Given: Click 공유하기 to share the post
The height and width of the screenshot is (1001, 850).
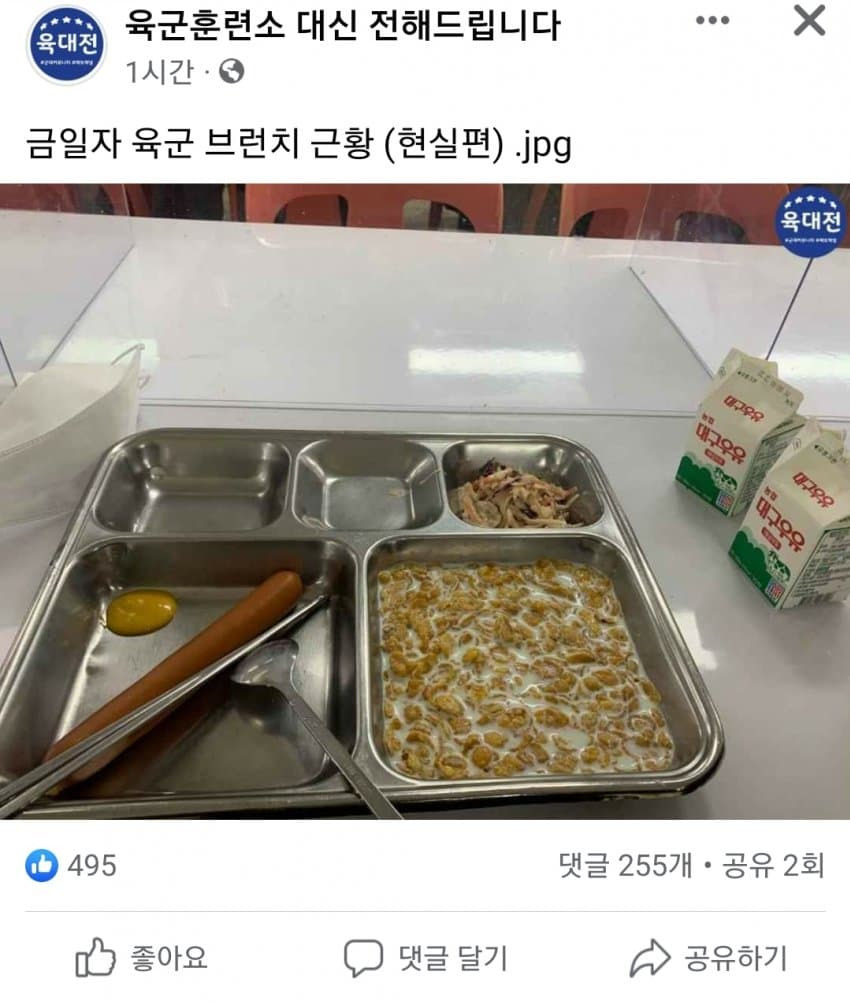Looking at the screenshot, I should [x=709, y=958].
